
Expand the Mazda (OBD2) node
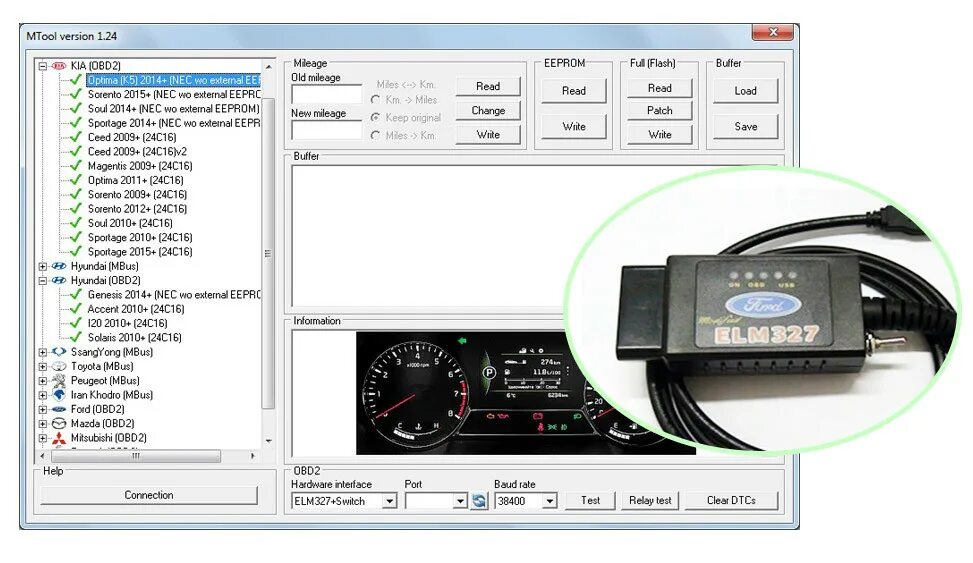[43, 424]
